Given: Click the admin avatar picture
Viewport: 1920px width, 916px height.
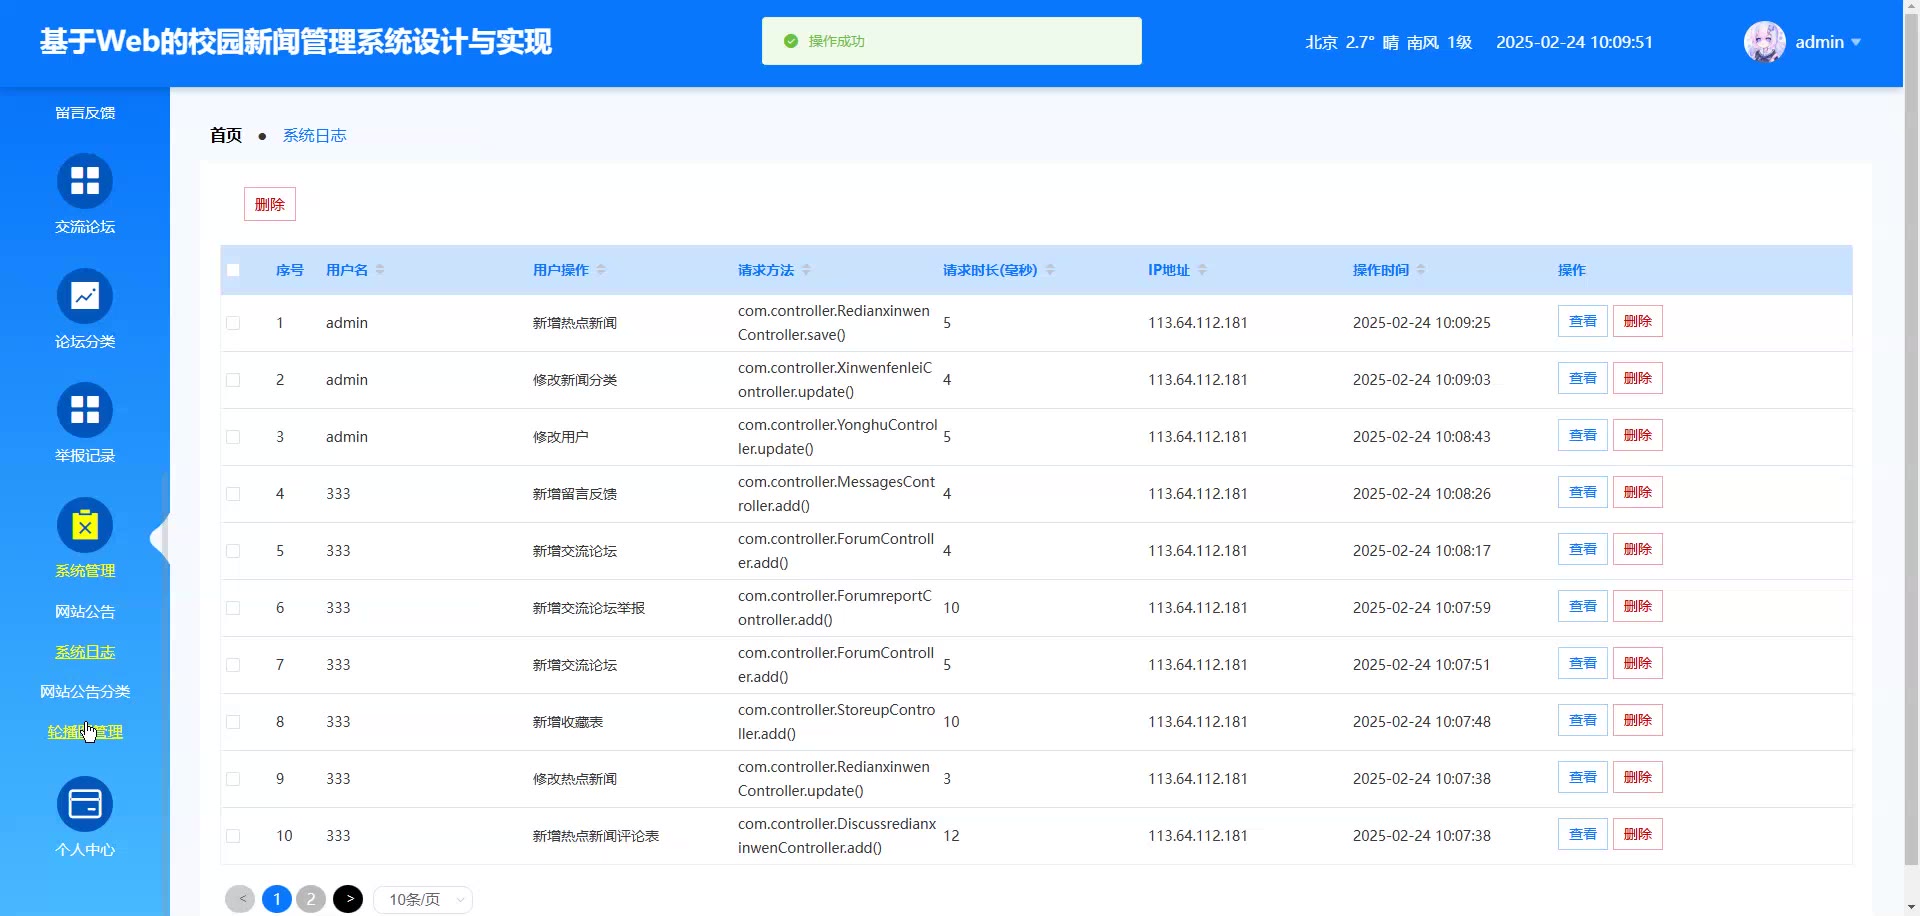Looking at the screenshot, I should point(1764,42).
